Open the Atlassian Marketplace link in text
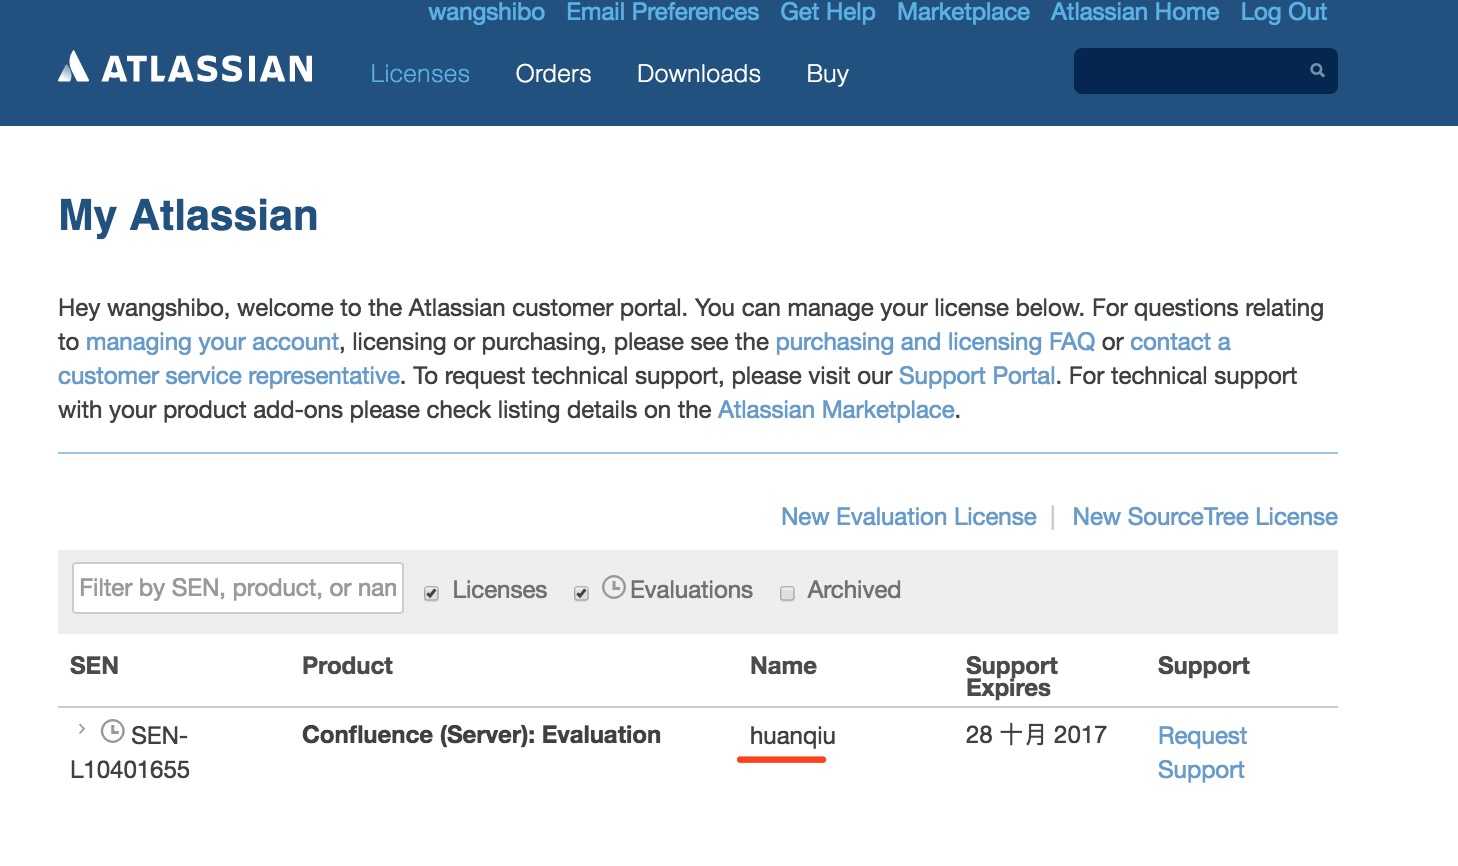Image resolution: width=1458 pixels, height=866 pixels. [836, 410]
